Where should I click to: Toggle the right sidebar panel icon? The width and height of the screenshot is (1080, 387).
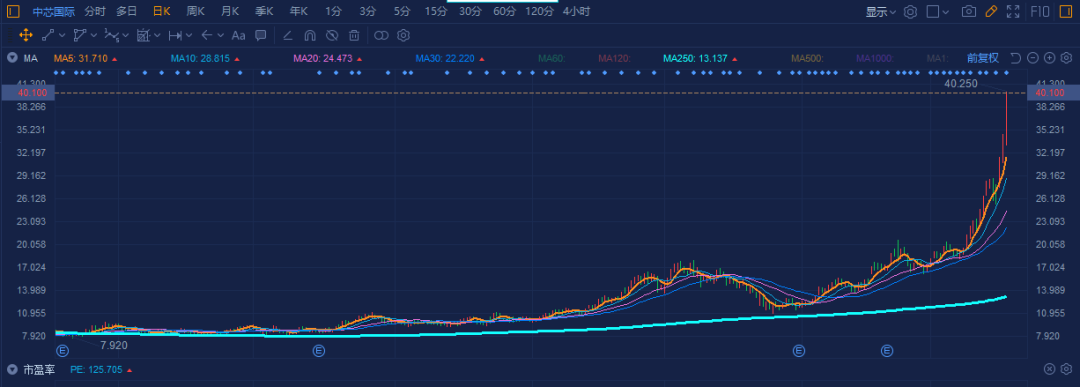1066,12
